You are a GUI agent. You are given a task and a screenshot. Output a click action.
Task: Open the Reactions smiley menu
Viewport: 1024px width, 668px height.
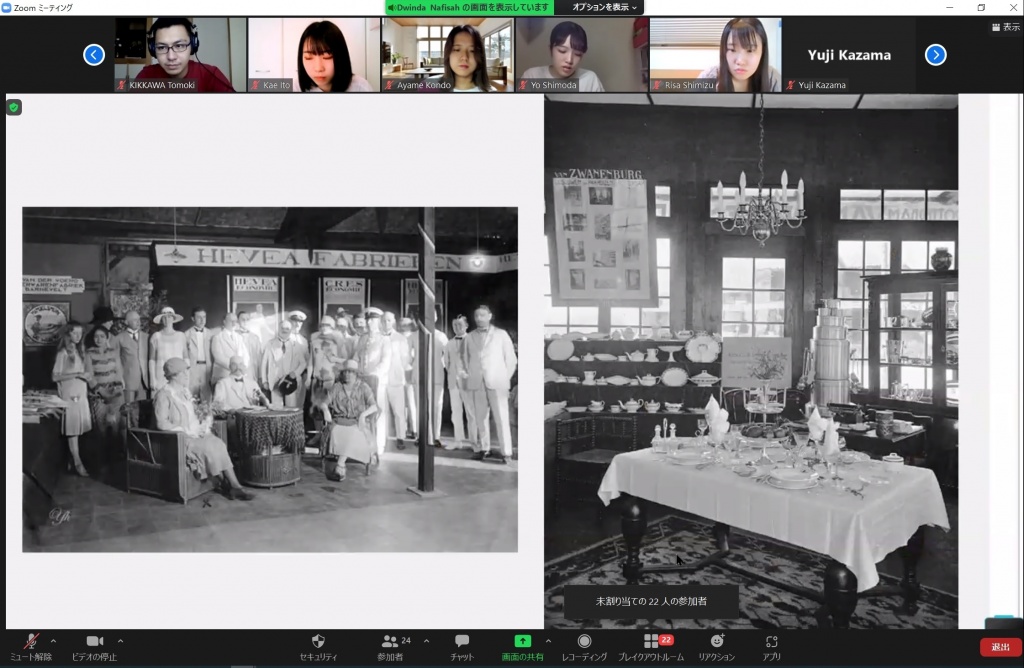[716, 647]
